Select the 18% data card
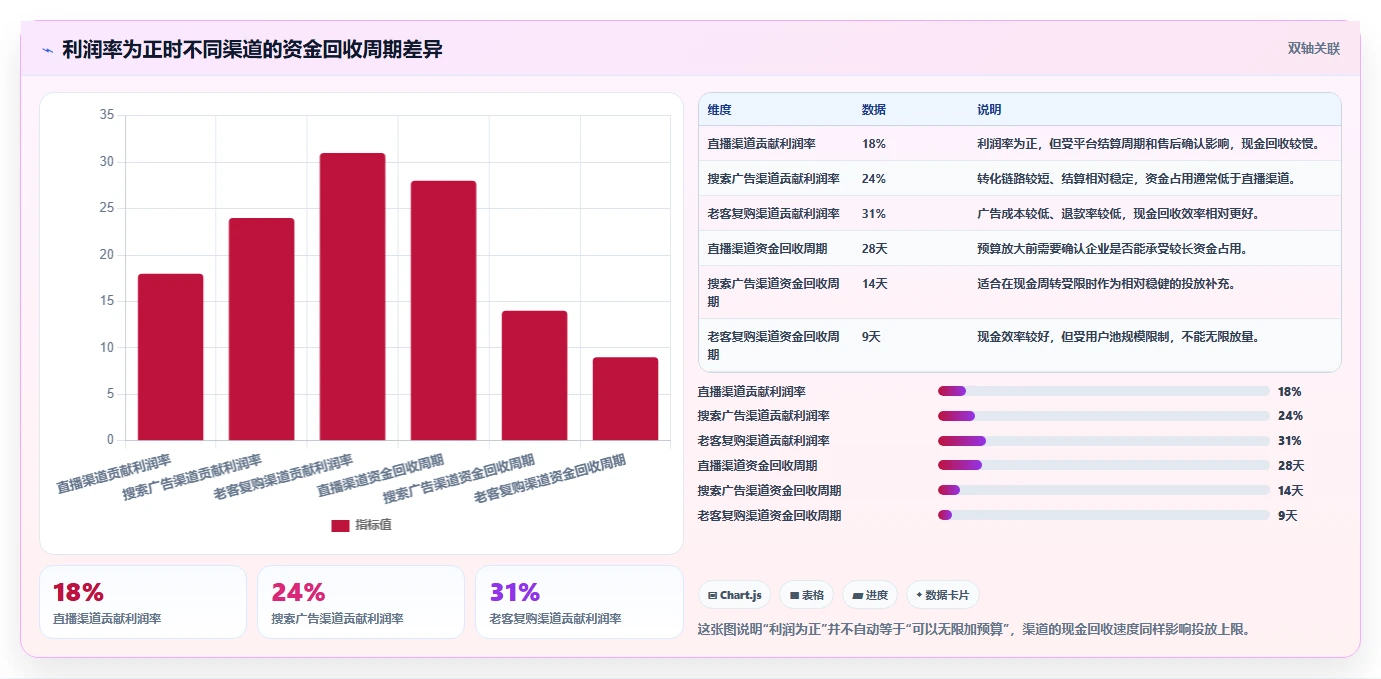 click(x=143, y=602)
